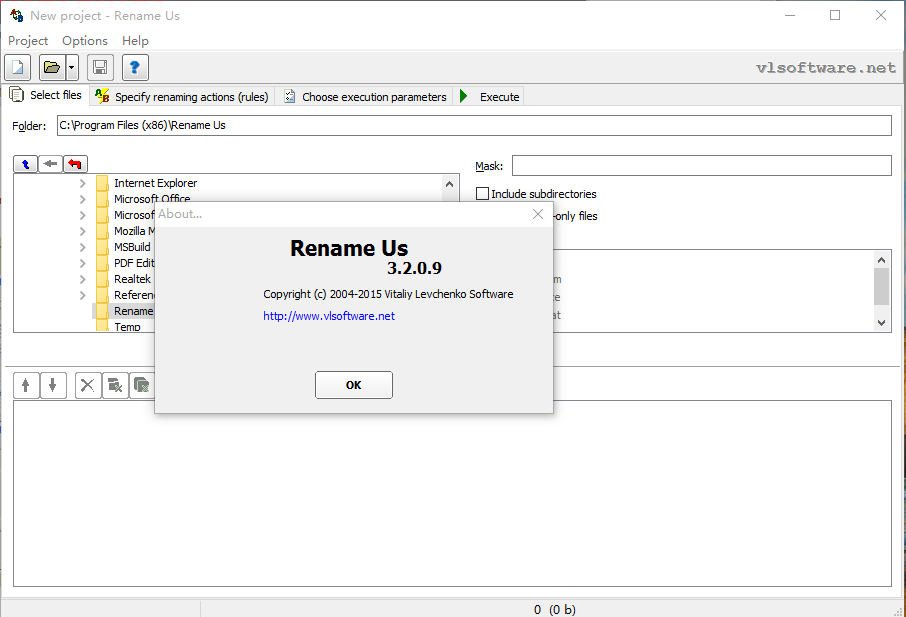Viewport: 906px width, 617px height.
Task: Expand the Internet Explorer folder node
Action: coord(82,184)
